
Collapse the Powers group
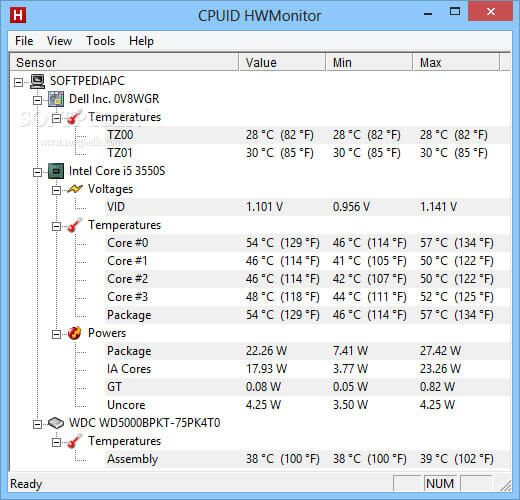56,334
